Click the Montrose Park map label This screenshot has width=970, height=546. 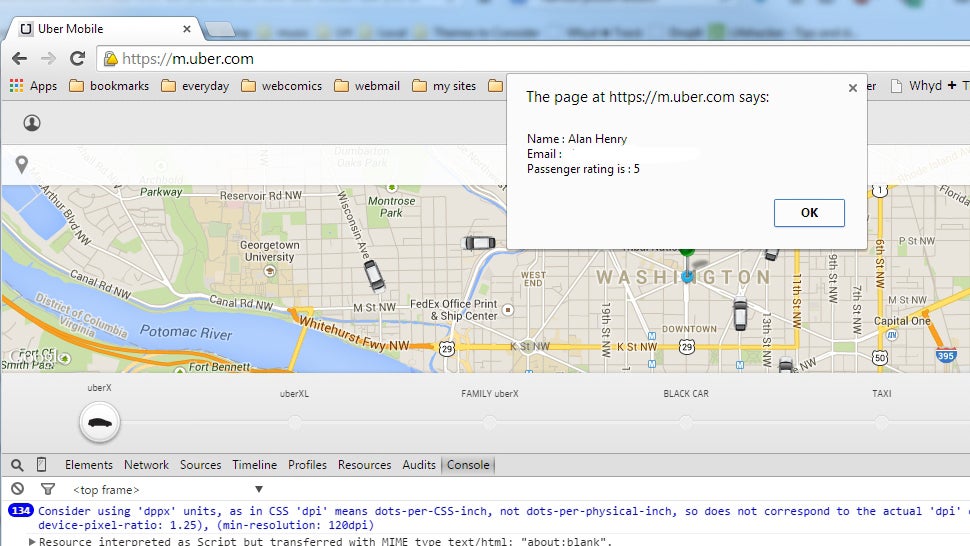point(392,207)
